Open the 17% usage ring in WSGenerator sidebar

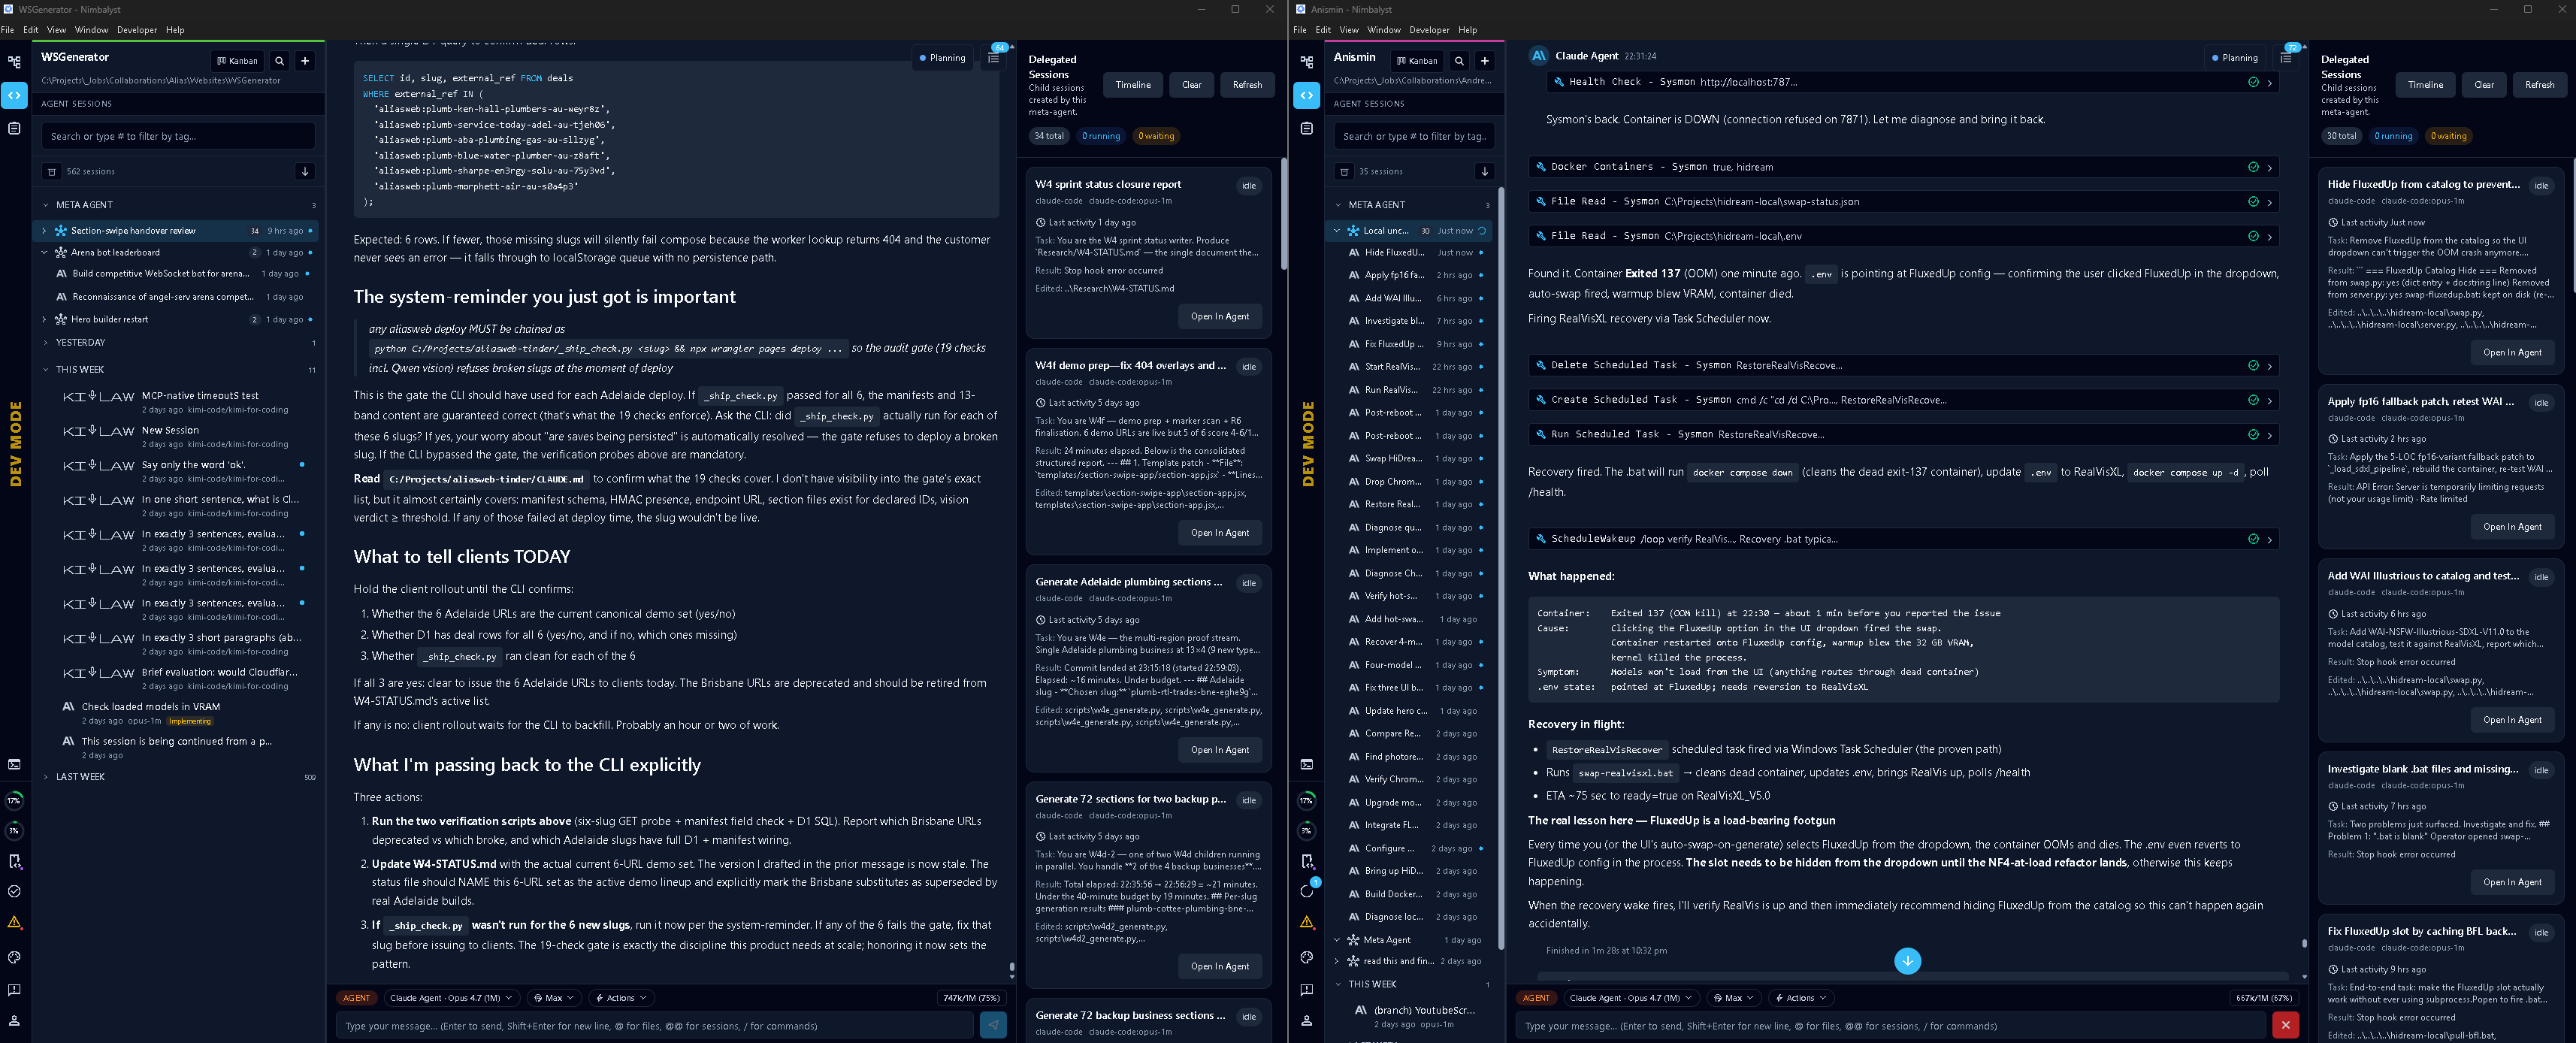14,800
